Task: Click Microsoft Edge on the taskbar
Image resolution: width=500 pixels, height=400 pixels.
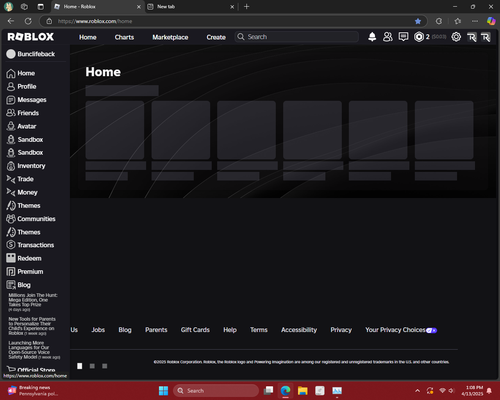Action: (x=285, y=390)
